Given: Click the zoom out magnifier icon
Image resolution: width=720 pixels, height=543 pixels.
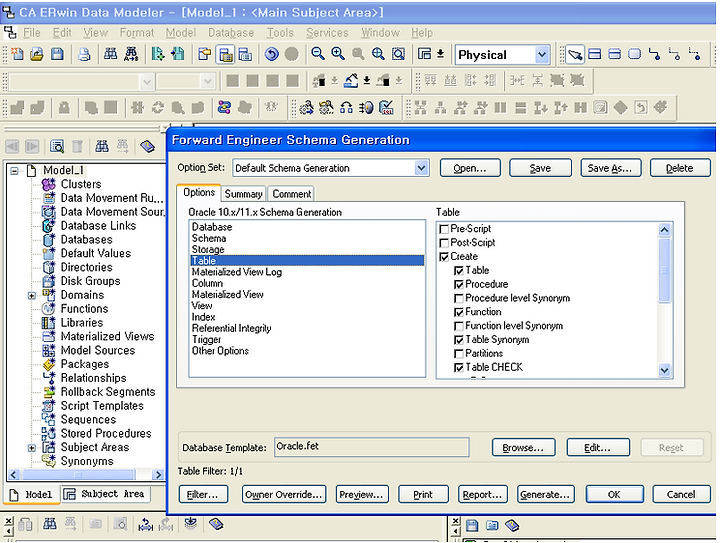Looking at the screenshot, I should coord(318,54).
